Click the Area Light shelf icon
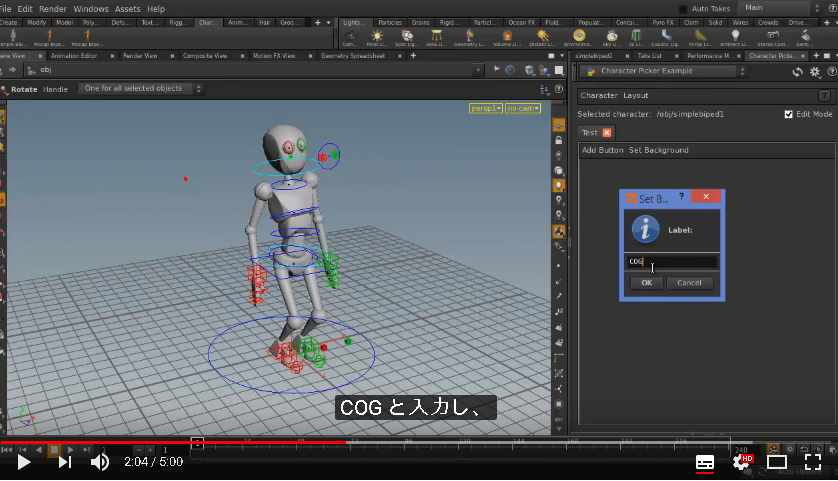 pyautogui.click(x=437, y=36)
